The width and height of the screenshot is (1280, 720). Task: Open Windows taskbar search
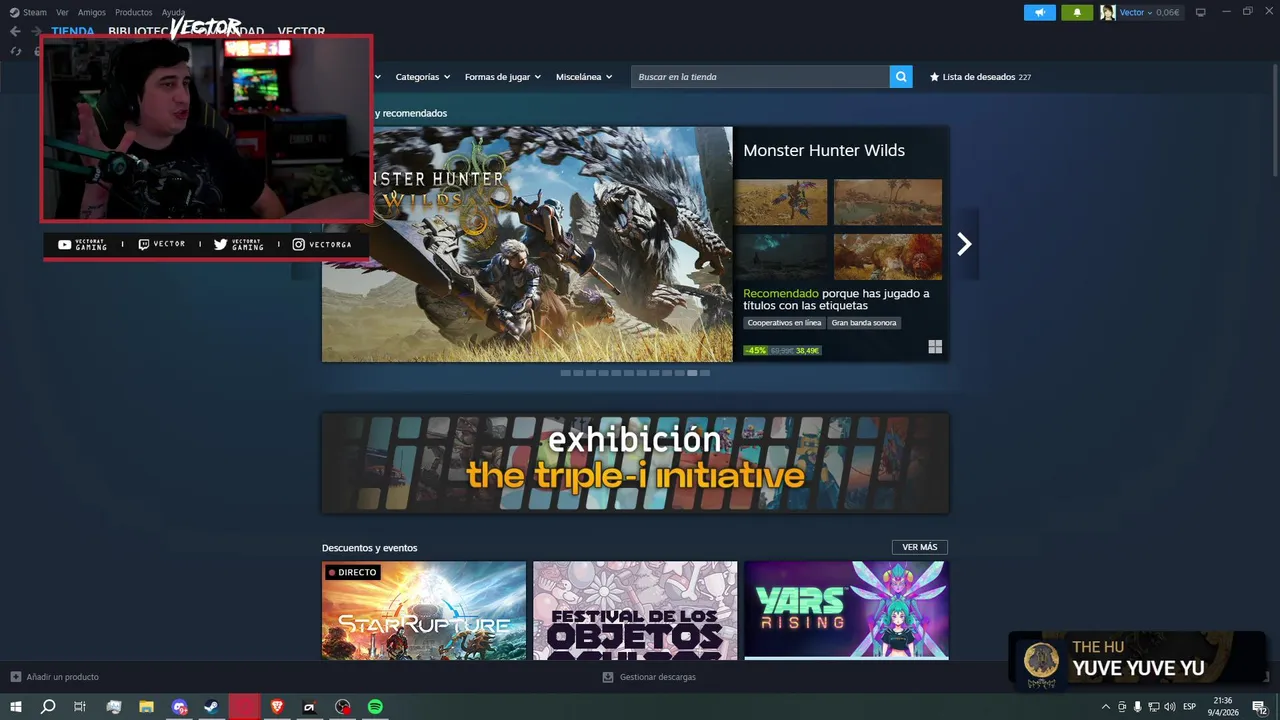click(x=48, y=707)
